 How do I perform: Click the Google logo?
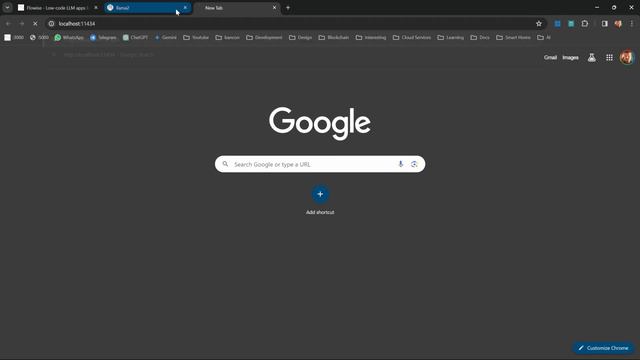tap(320, 123)
